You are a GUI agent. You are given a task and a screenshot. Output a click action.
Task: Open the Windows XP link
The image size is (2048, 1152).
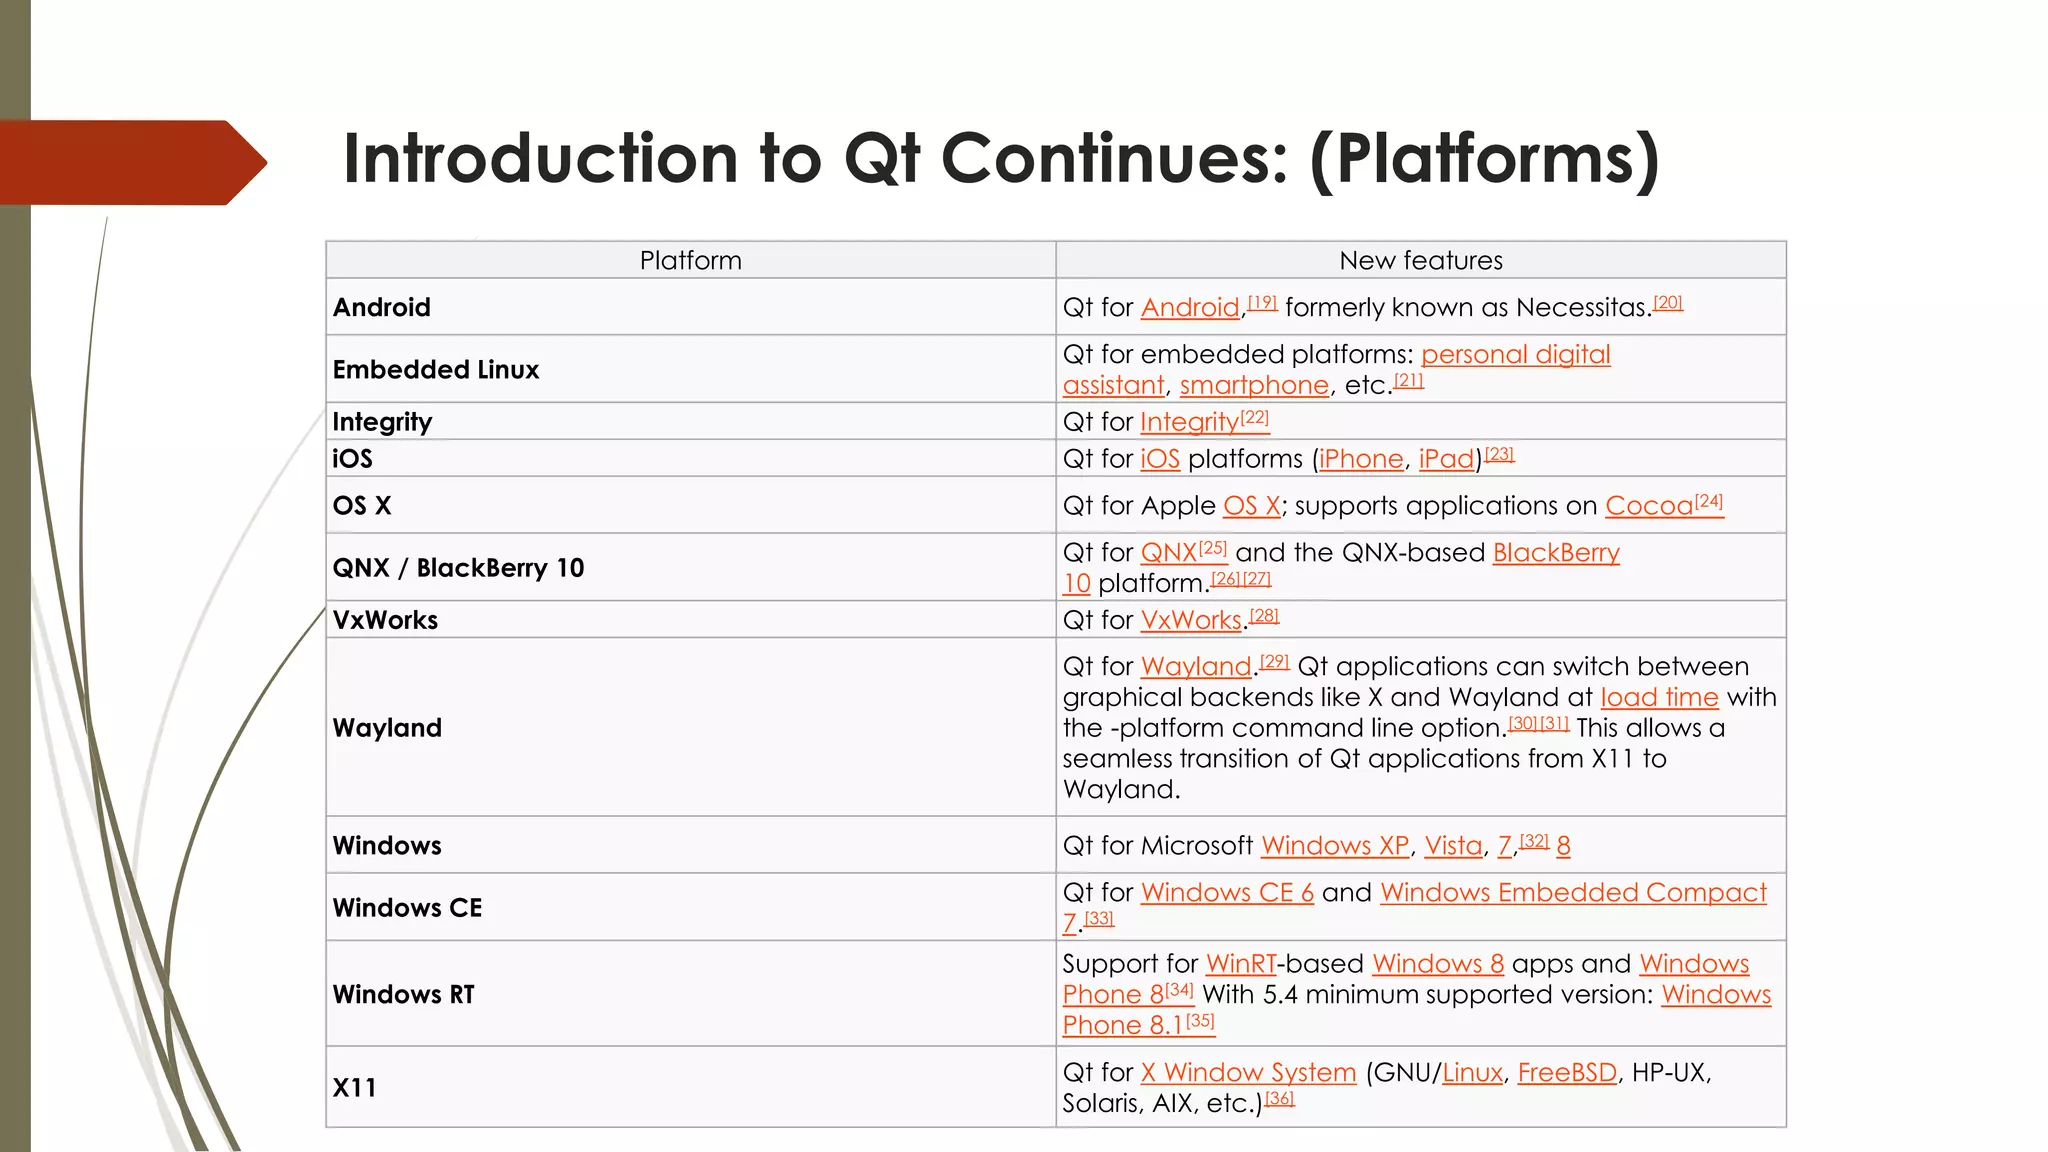1335,846
